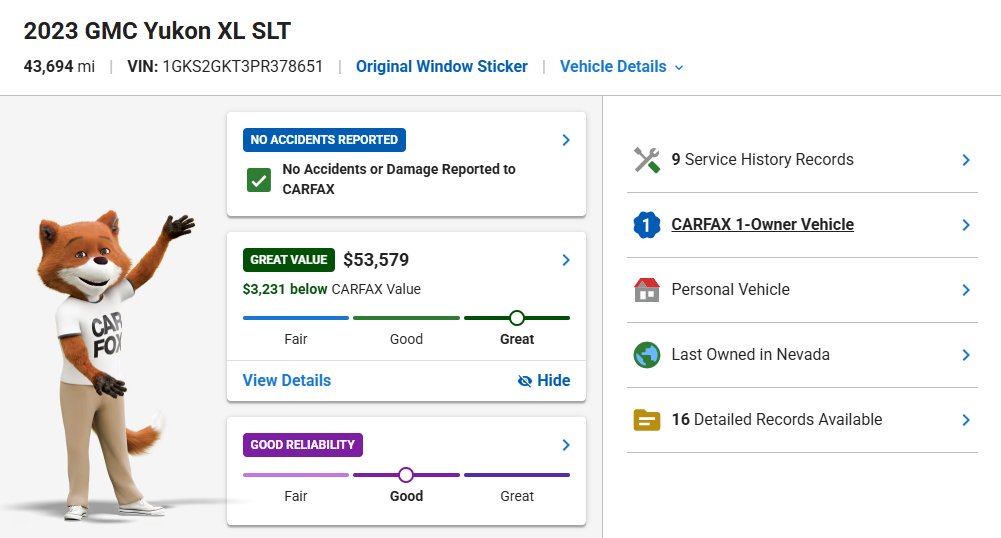Image resolution: width=1001 pixels, height=538 pixels.
Task: Click GREAT VALUE badge
Action: [289, 260]
